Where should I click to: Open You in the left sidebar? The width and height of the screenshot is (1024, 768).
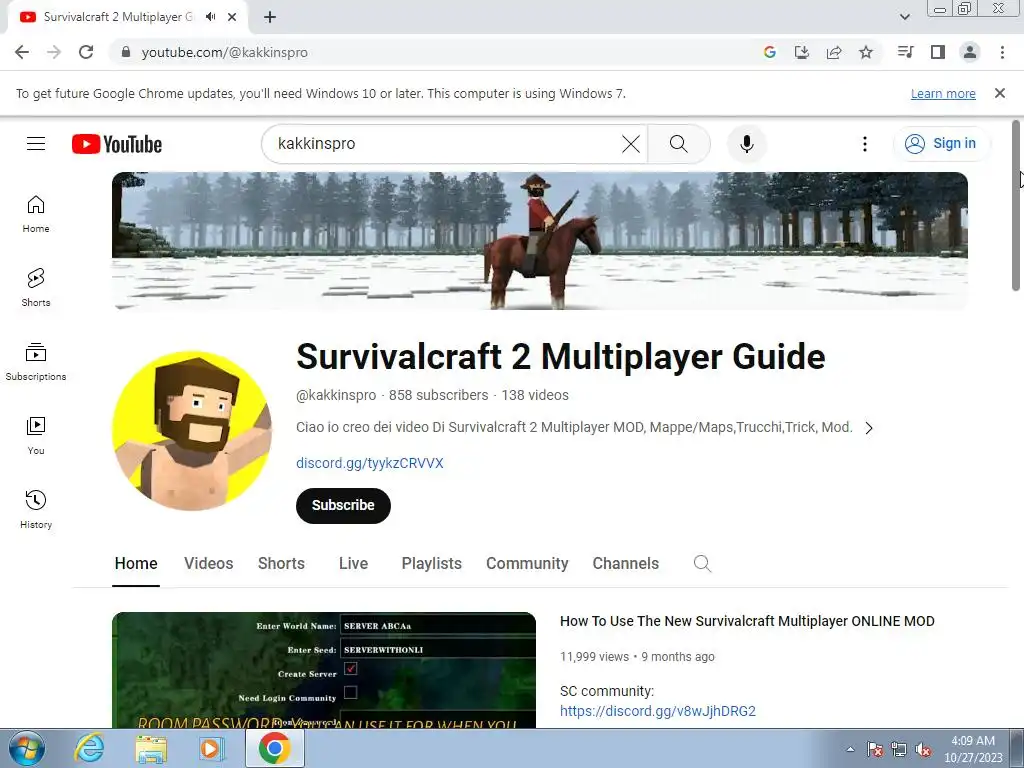[36, 436]
